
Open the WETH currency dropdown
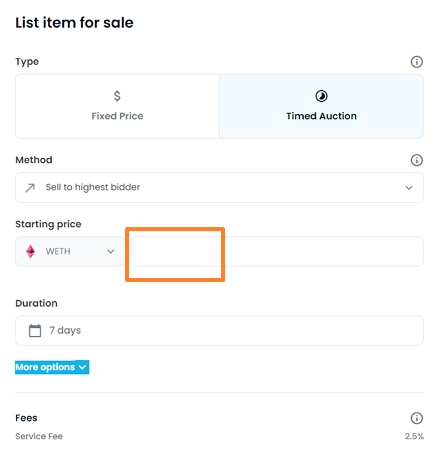click(x=70, y=251)
